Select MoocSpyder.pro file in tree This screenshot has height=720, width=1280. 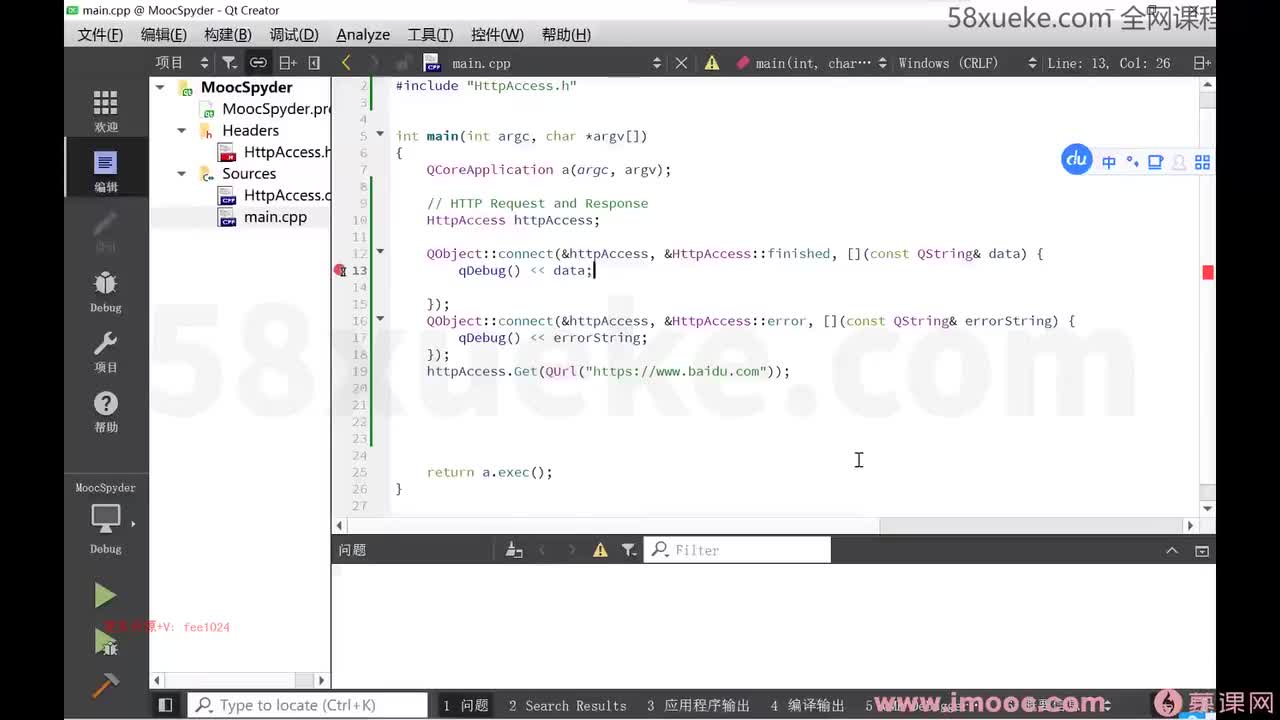click(264, 108)
